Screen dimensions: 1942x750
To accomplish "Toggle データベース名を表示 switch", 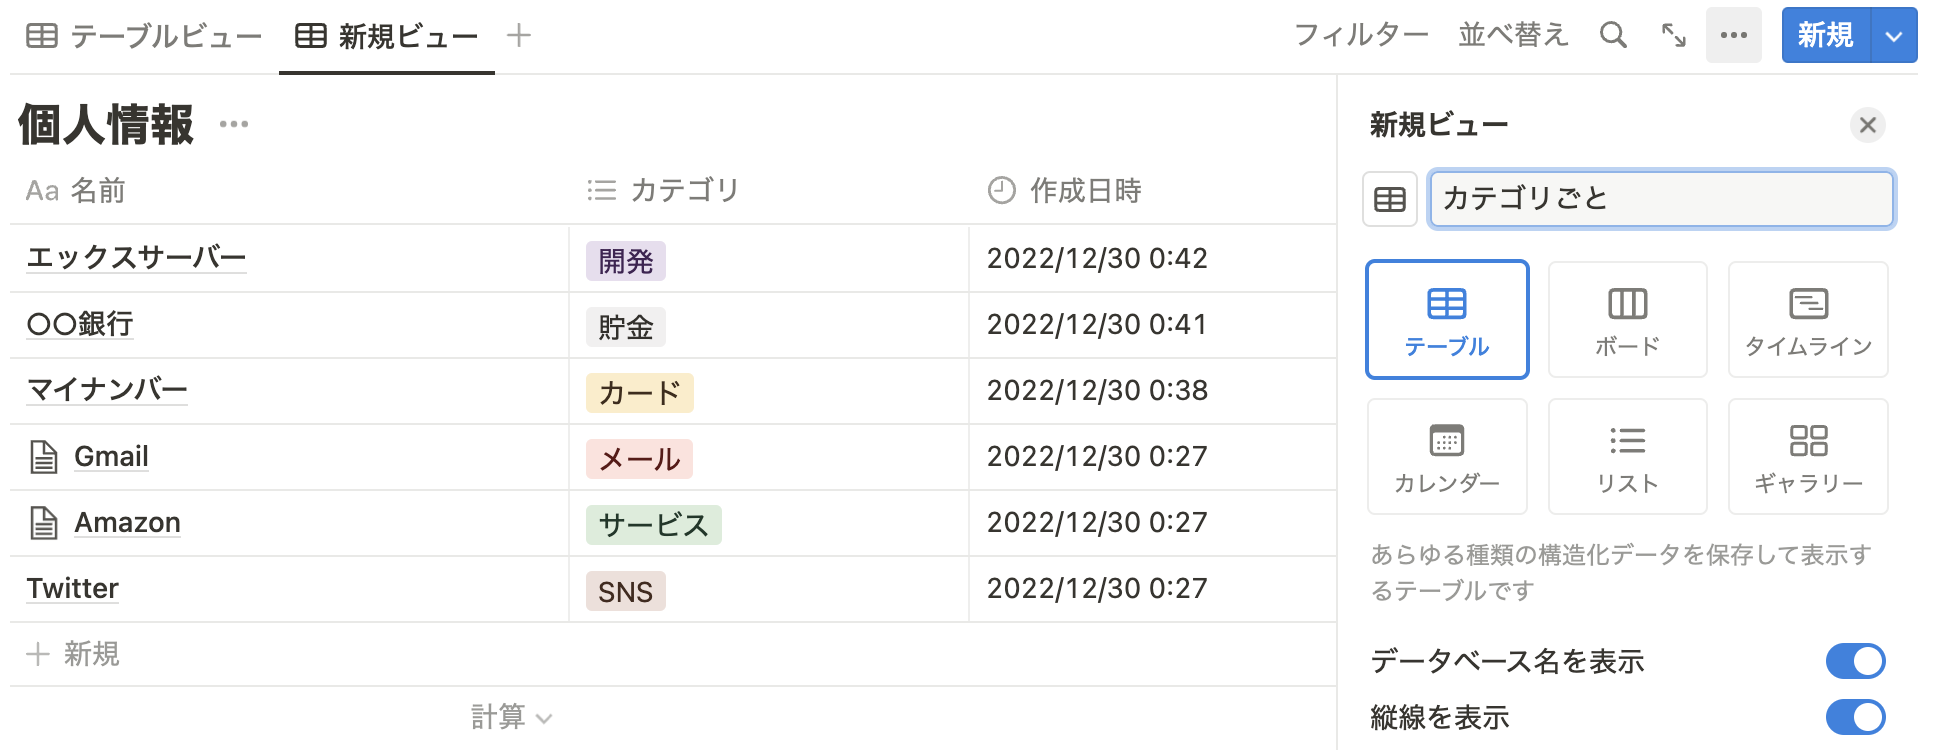I will click(1855, 661).
